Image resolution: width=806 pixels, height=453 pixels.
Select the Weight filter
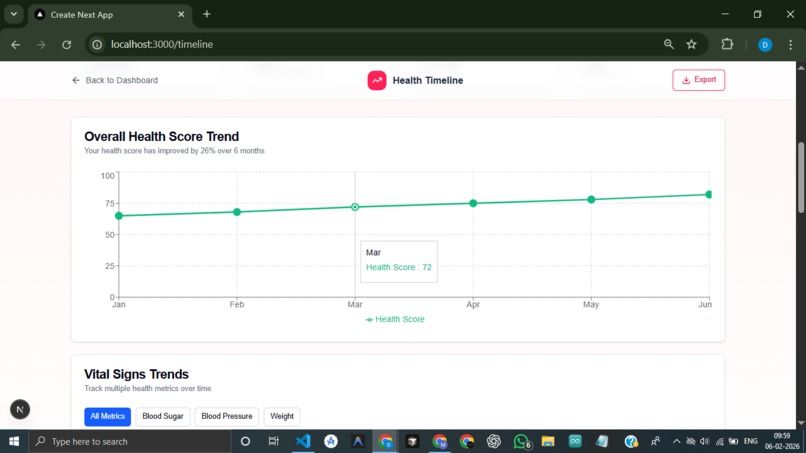tap(282, 416)
